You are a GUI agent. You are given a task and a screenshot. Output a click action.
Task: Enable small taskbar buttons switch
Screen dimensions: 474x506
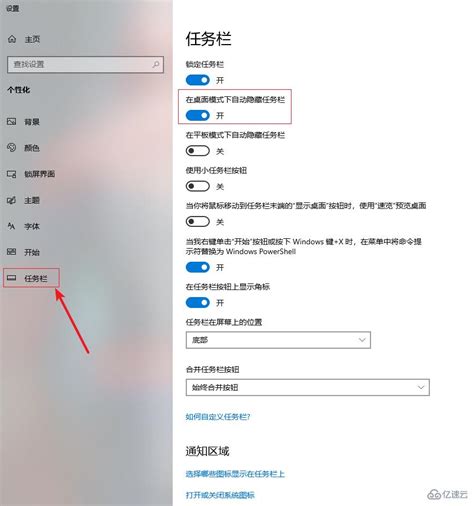coord(198,186)
